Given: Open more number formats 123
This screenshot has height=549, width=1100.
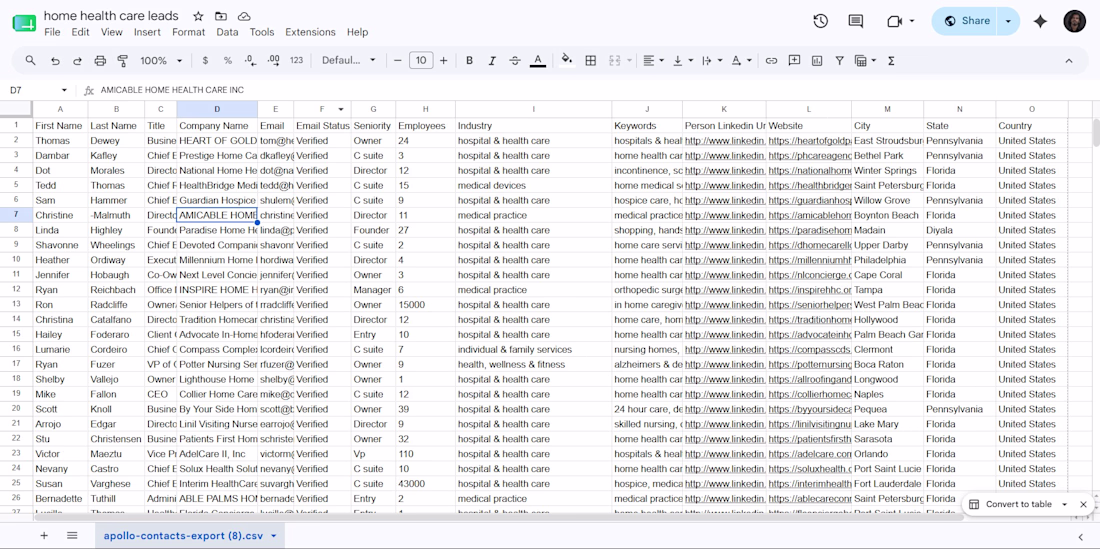Looking at the screenshot, I should click(296, 61).
